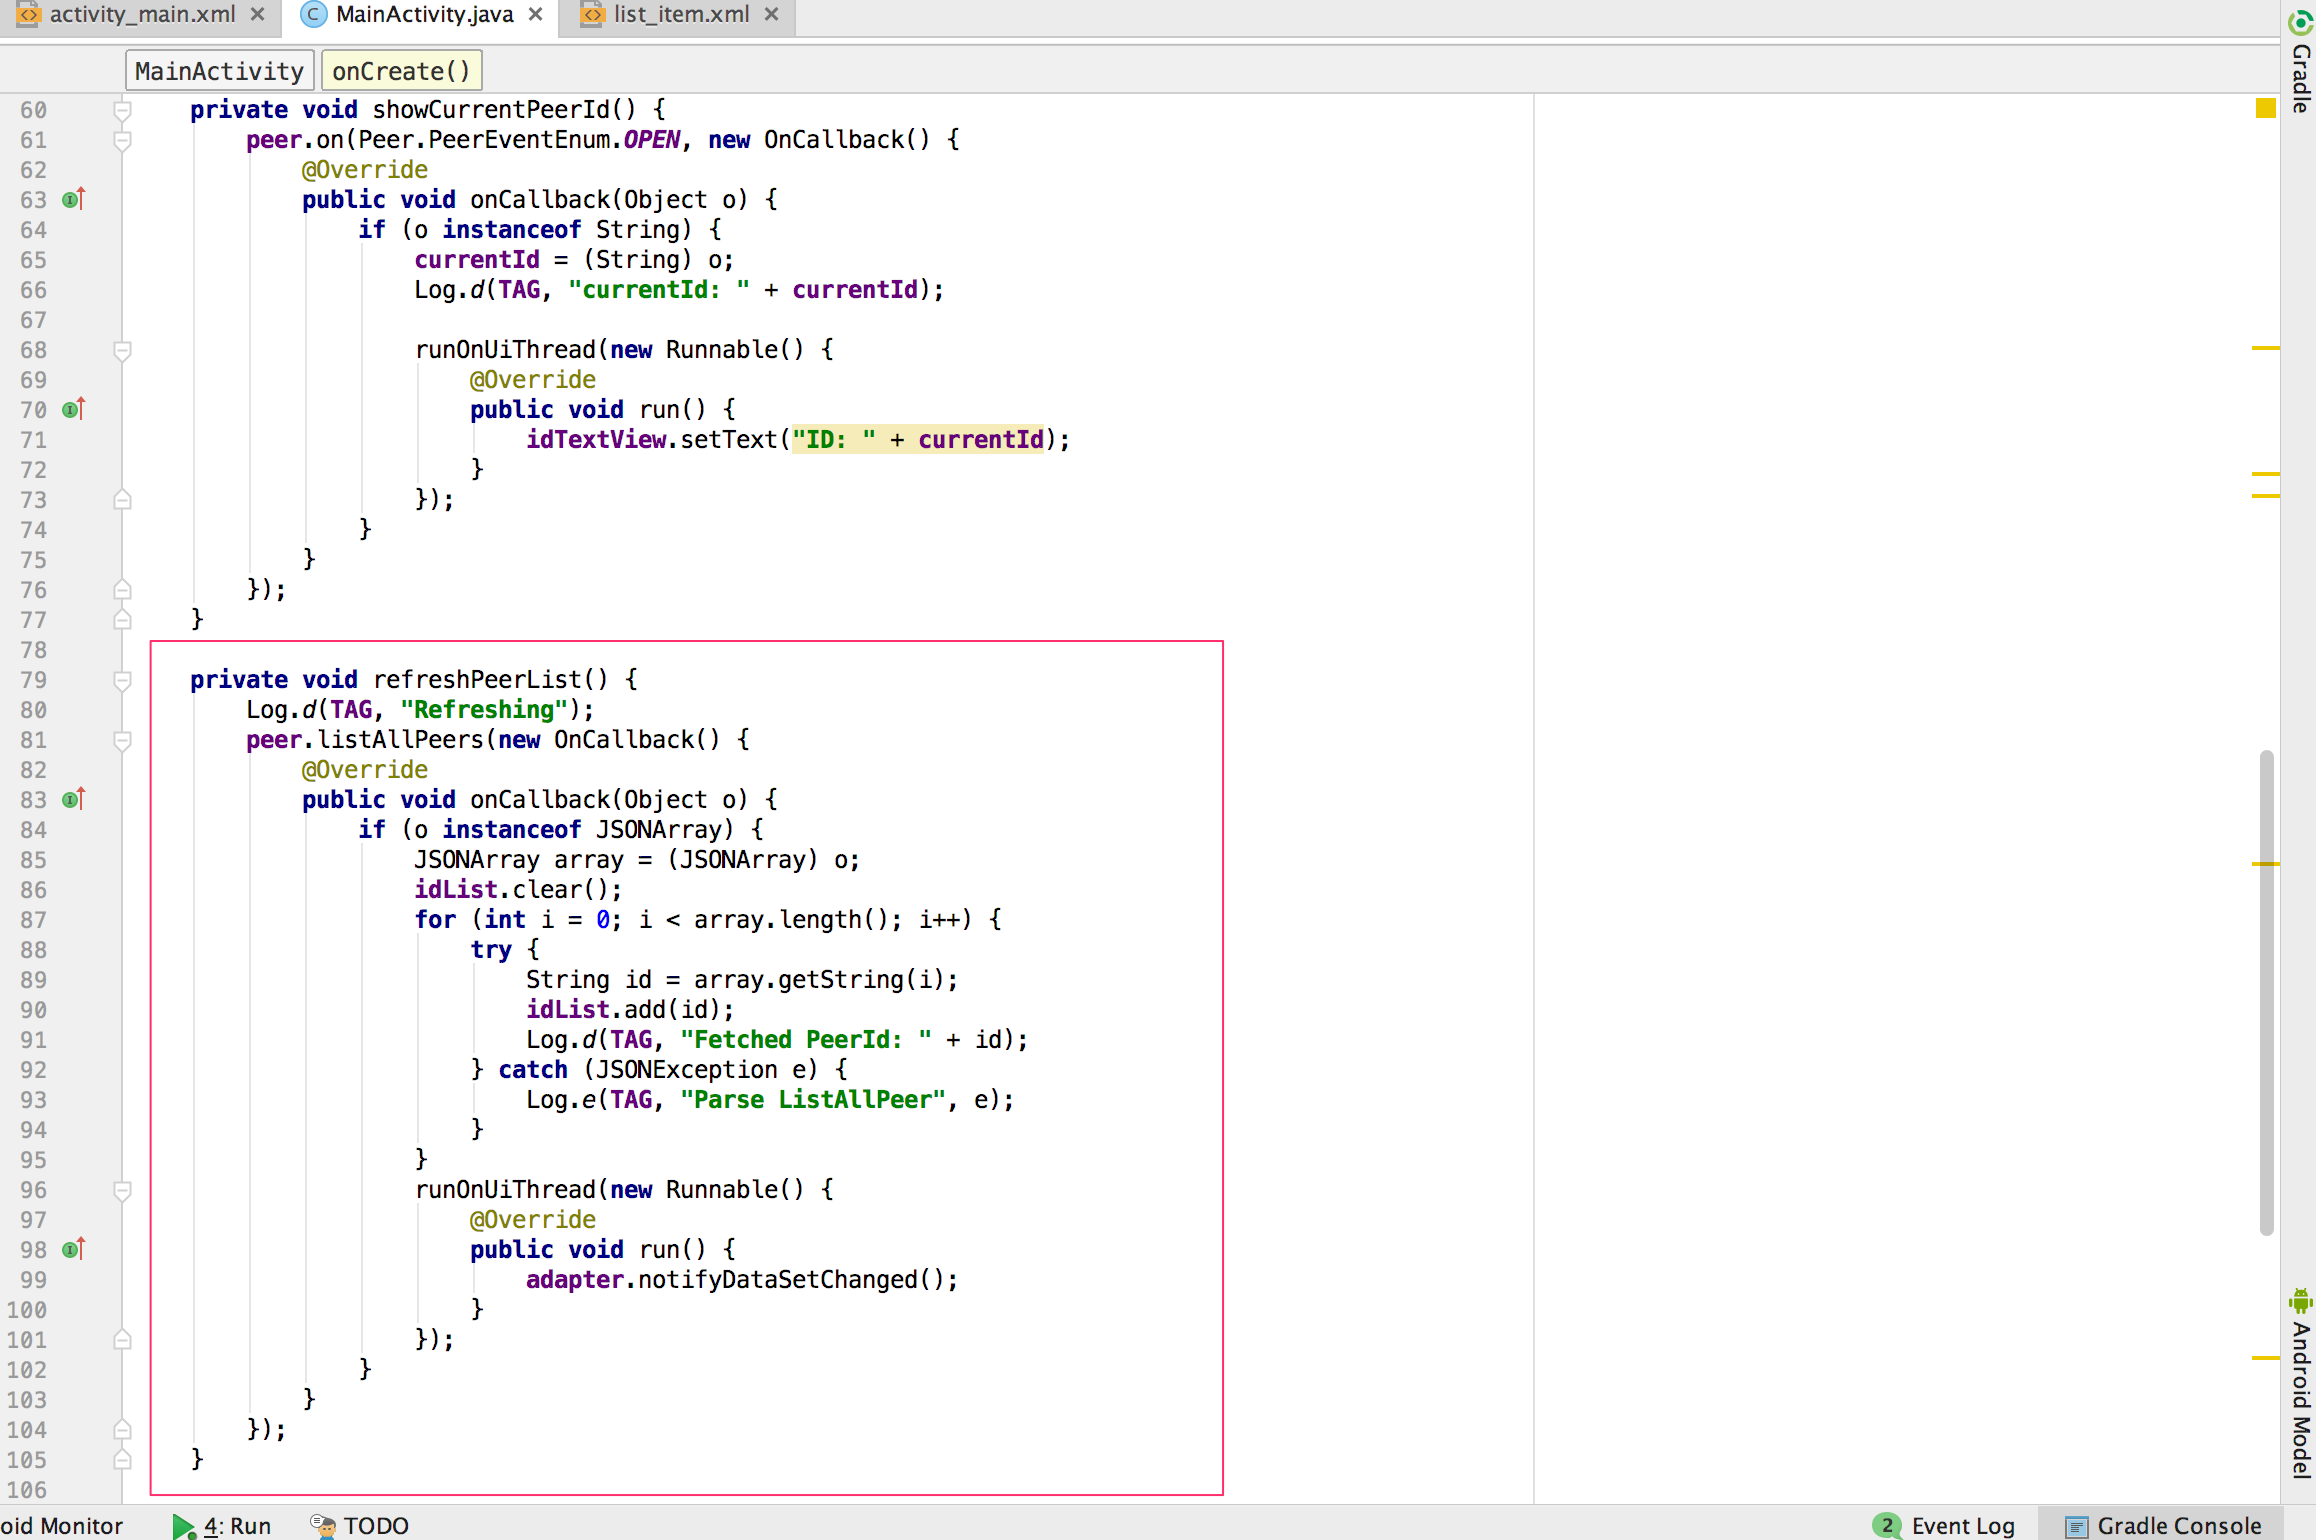Click the yellow inspection status indicator above the error stripe
The height and width of the screenshot is (1540, 2316).
pos(2264,108)
